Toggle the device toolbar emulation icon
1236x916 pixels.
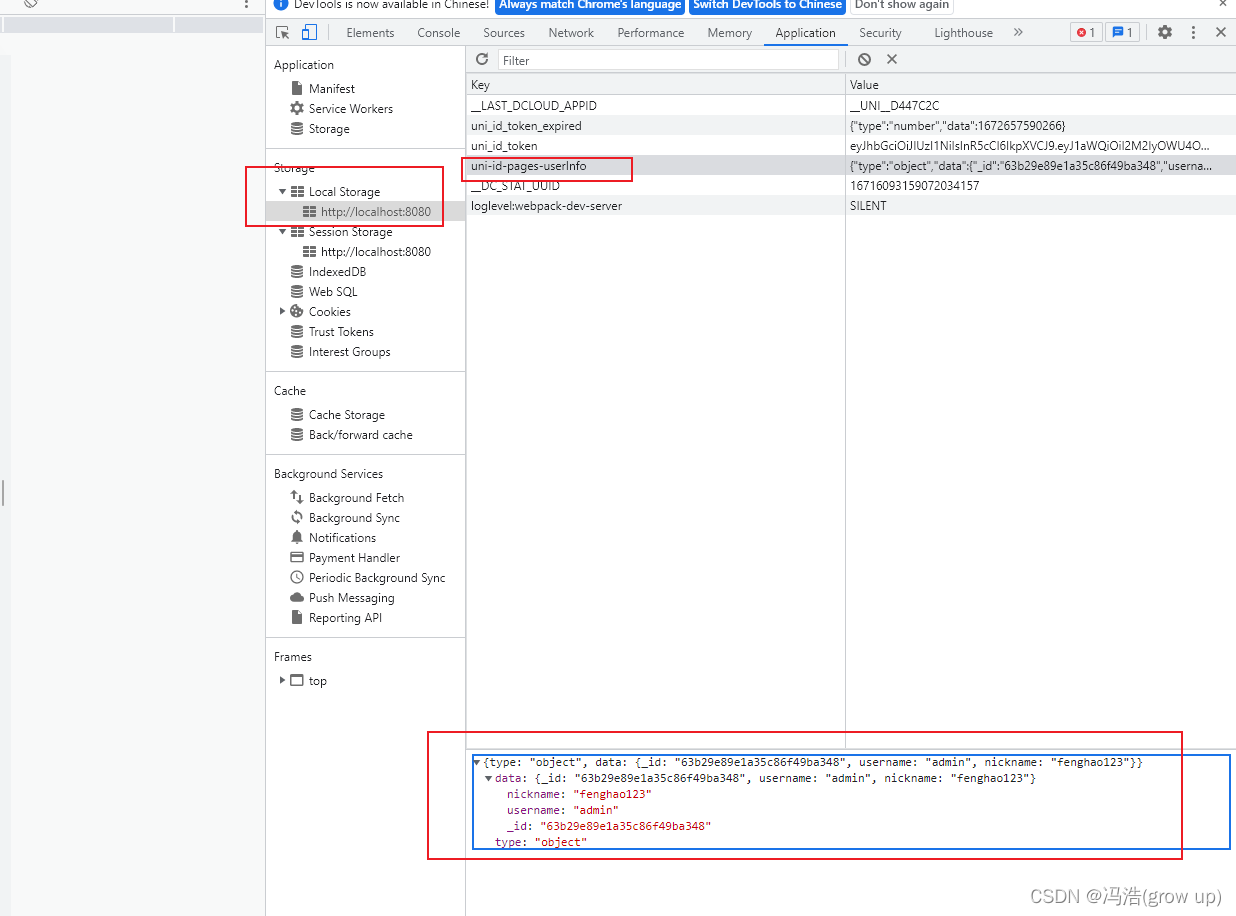309,32
